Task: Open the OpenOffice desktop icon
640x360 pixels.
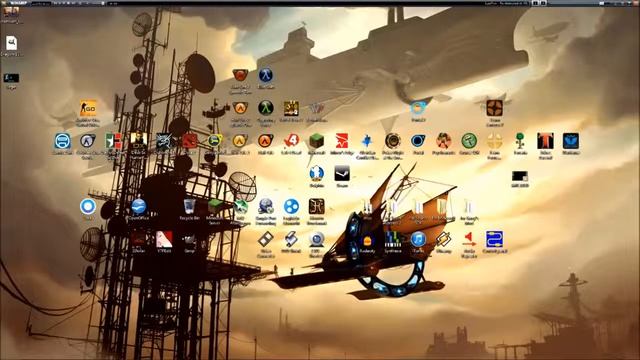Action: click(x=138, y=207)
